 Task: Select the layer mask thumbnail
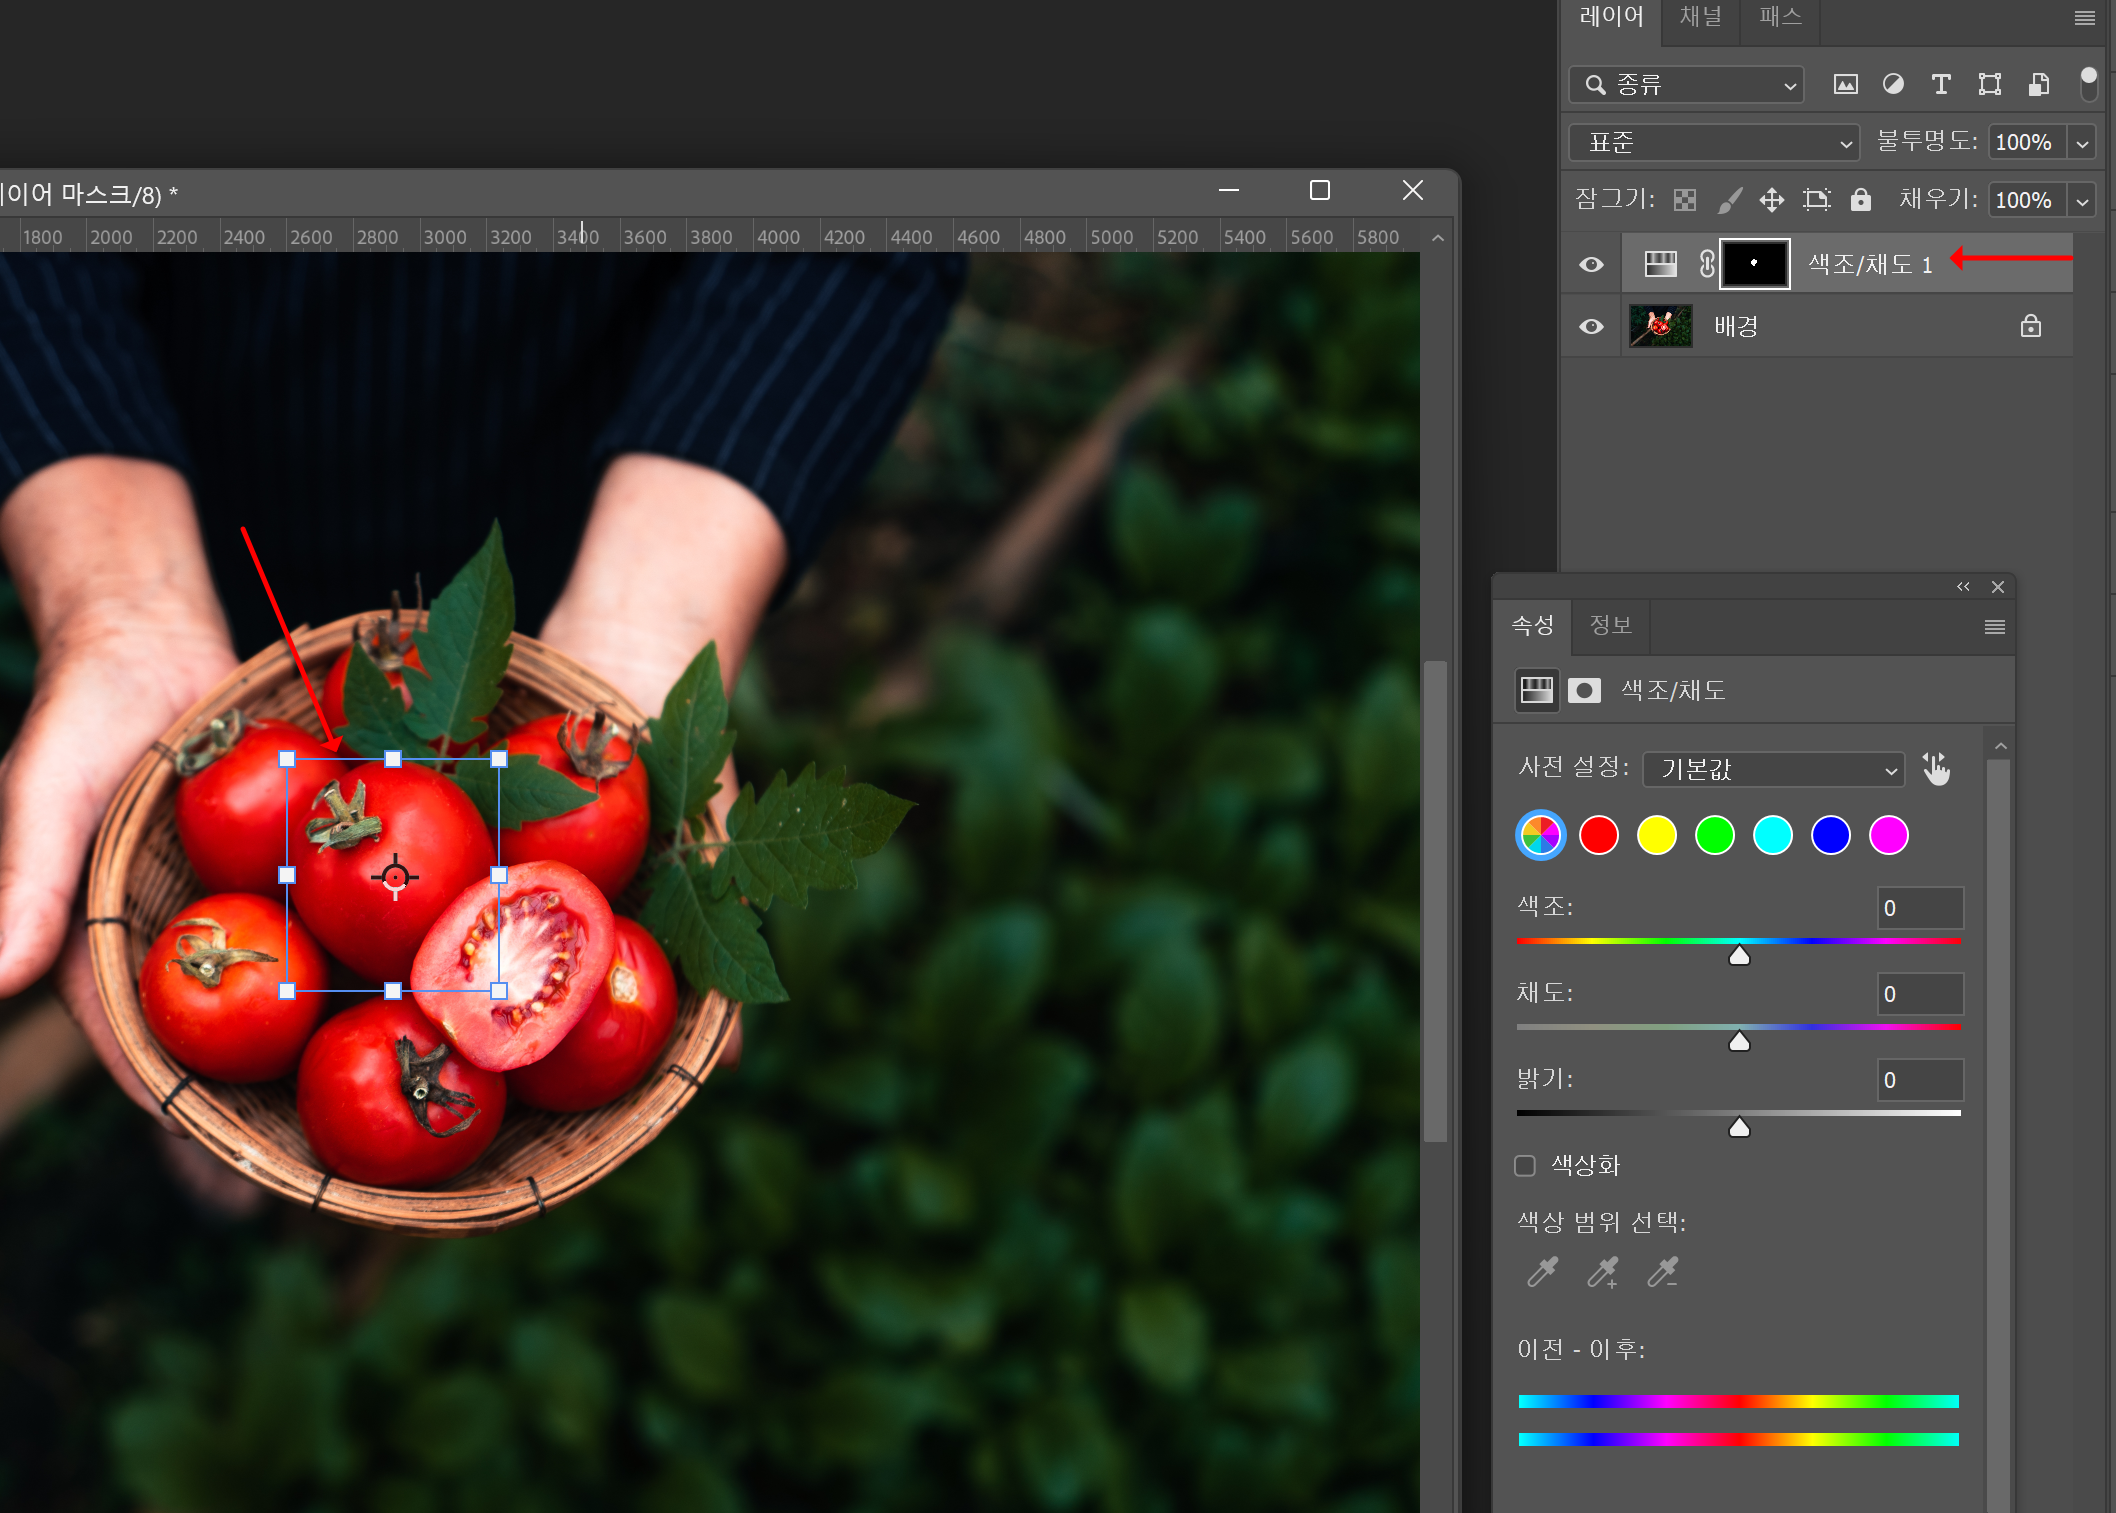click(x=1754, y=264)
